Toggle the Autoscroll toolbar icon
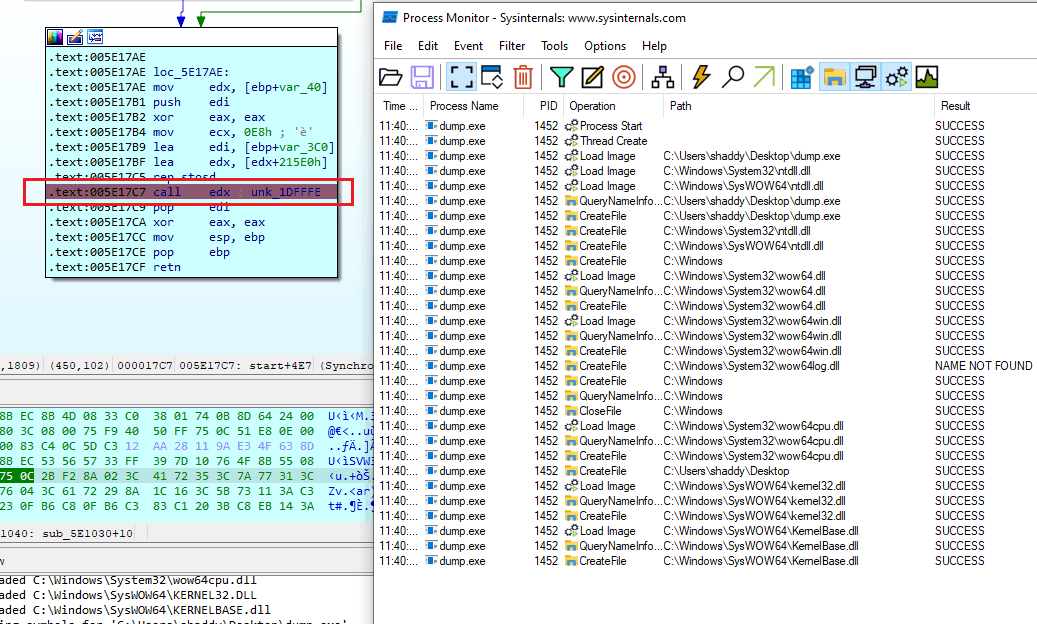The image size is (1037, 624). pyautogui.click(x=492, y=77)
